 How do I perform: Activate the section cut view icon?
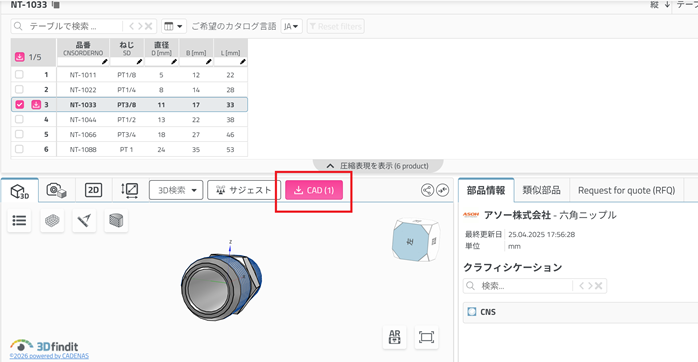(116, 220)
